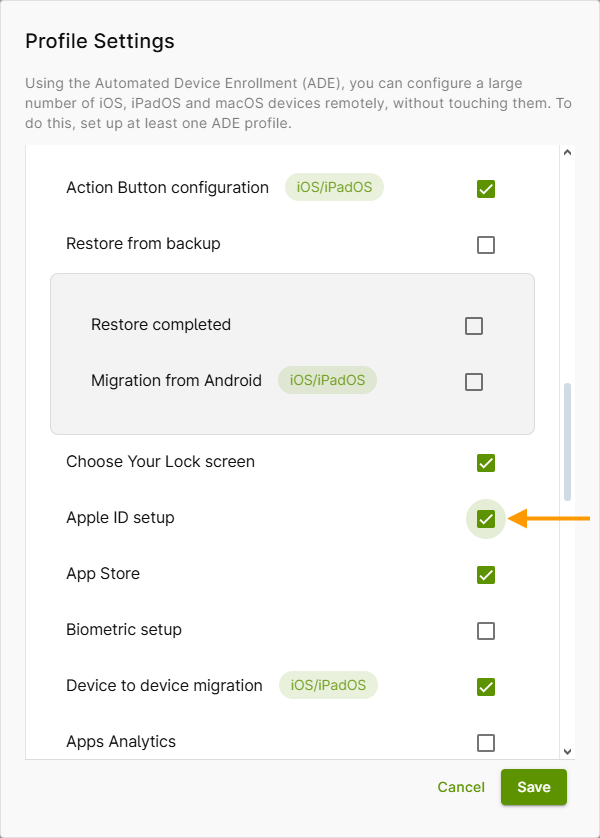Screen dimensions: 600x838
Task: Click the upward scroll chevron above the scrollbar
Action: tap(567, 152)
